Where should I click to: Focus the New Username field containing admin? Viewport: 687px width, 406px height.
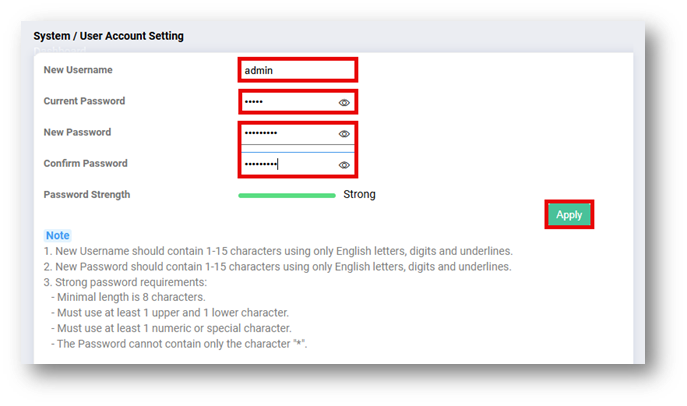tap(297, 70)
